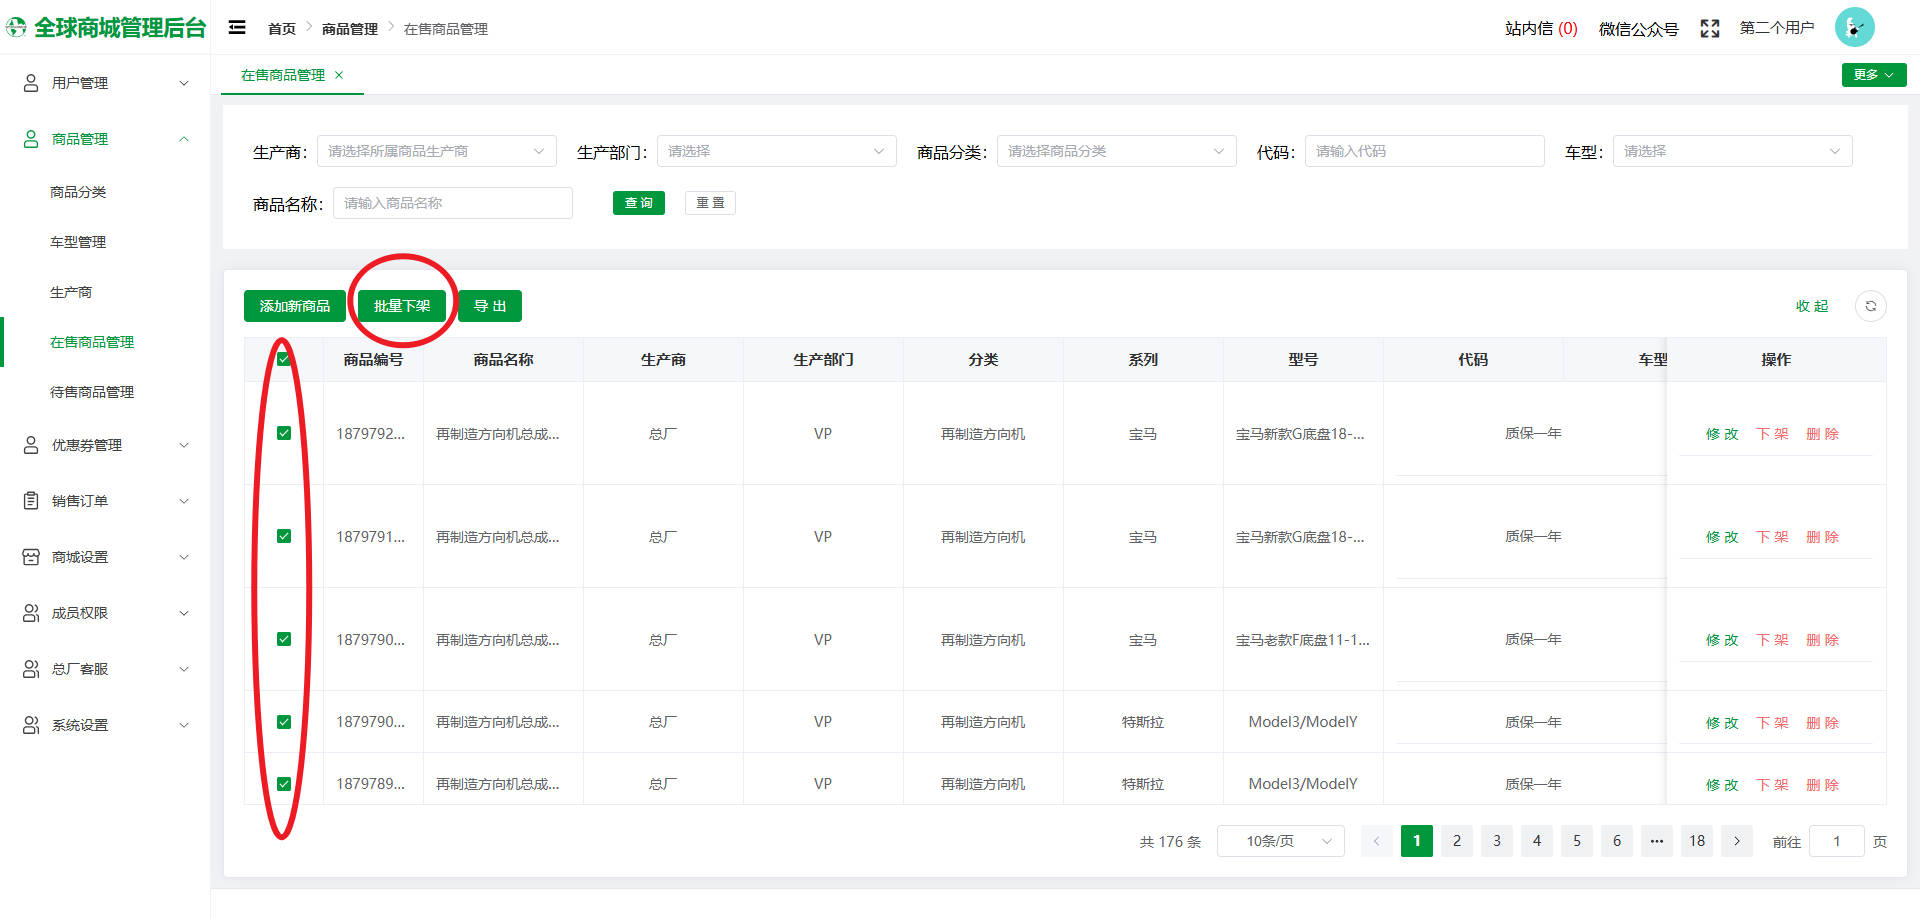Open 待售商品管理 in sidebar

92,392
